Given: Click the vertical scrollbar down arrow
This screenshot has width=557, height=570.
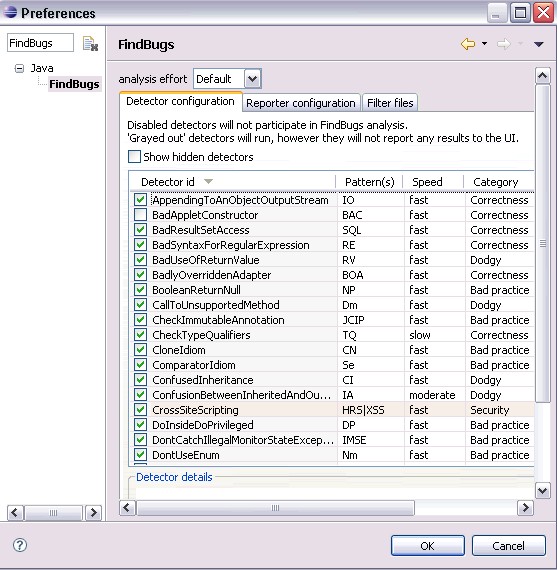Looking at the screenshot, I should pos(542,491).
